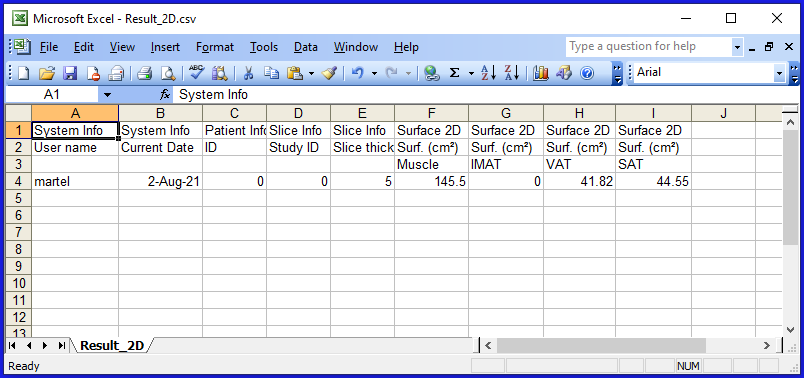Select the SAT value 44.55 cell
Image resolution: width=804 pixels, height=378 pixels.
pyautogui.click(x=653, y=181)
